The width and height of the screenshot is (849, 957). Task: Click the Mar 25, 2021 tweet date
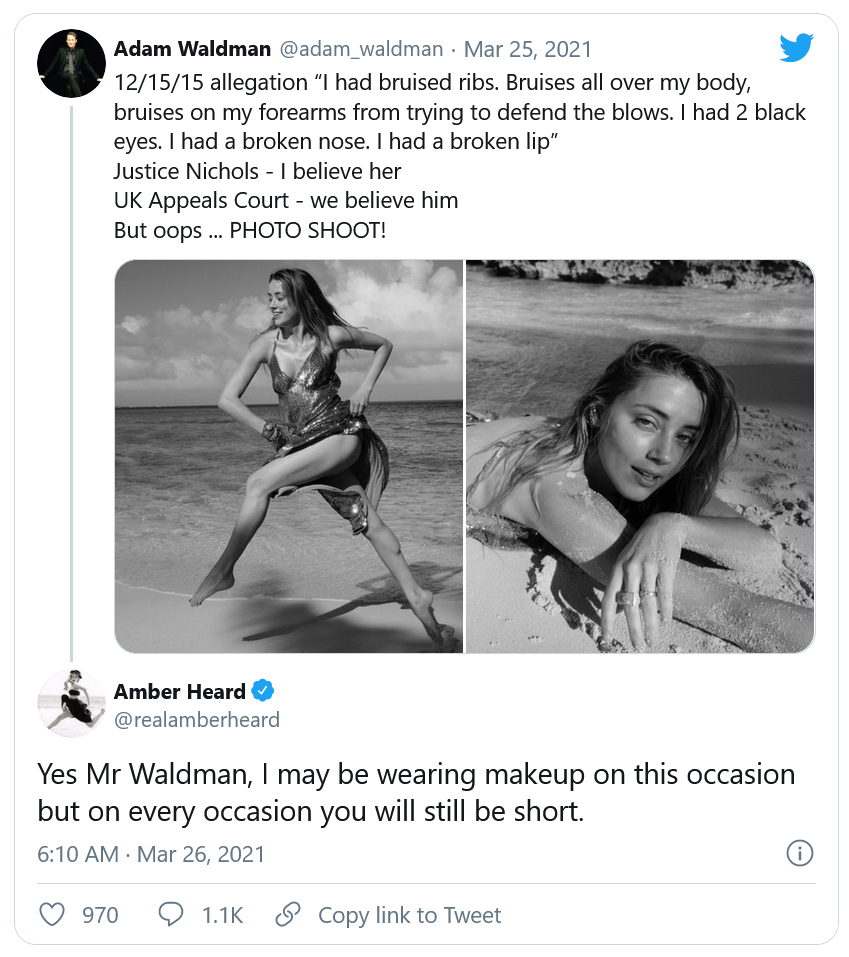pos(529,49)
